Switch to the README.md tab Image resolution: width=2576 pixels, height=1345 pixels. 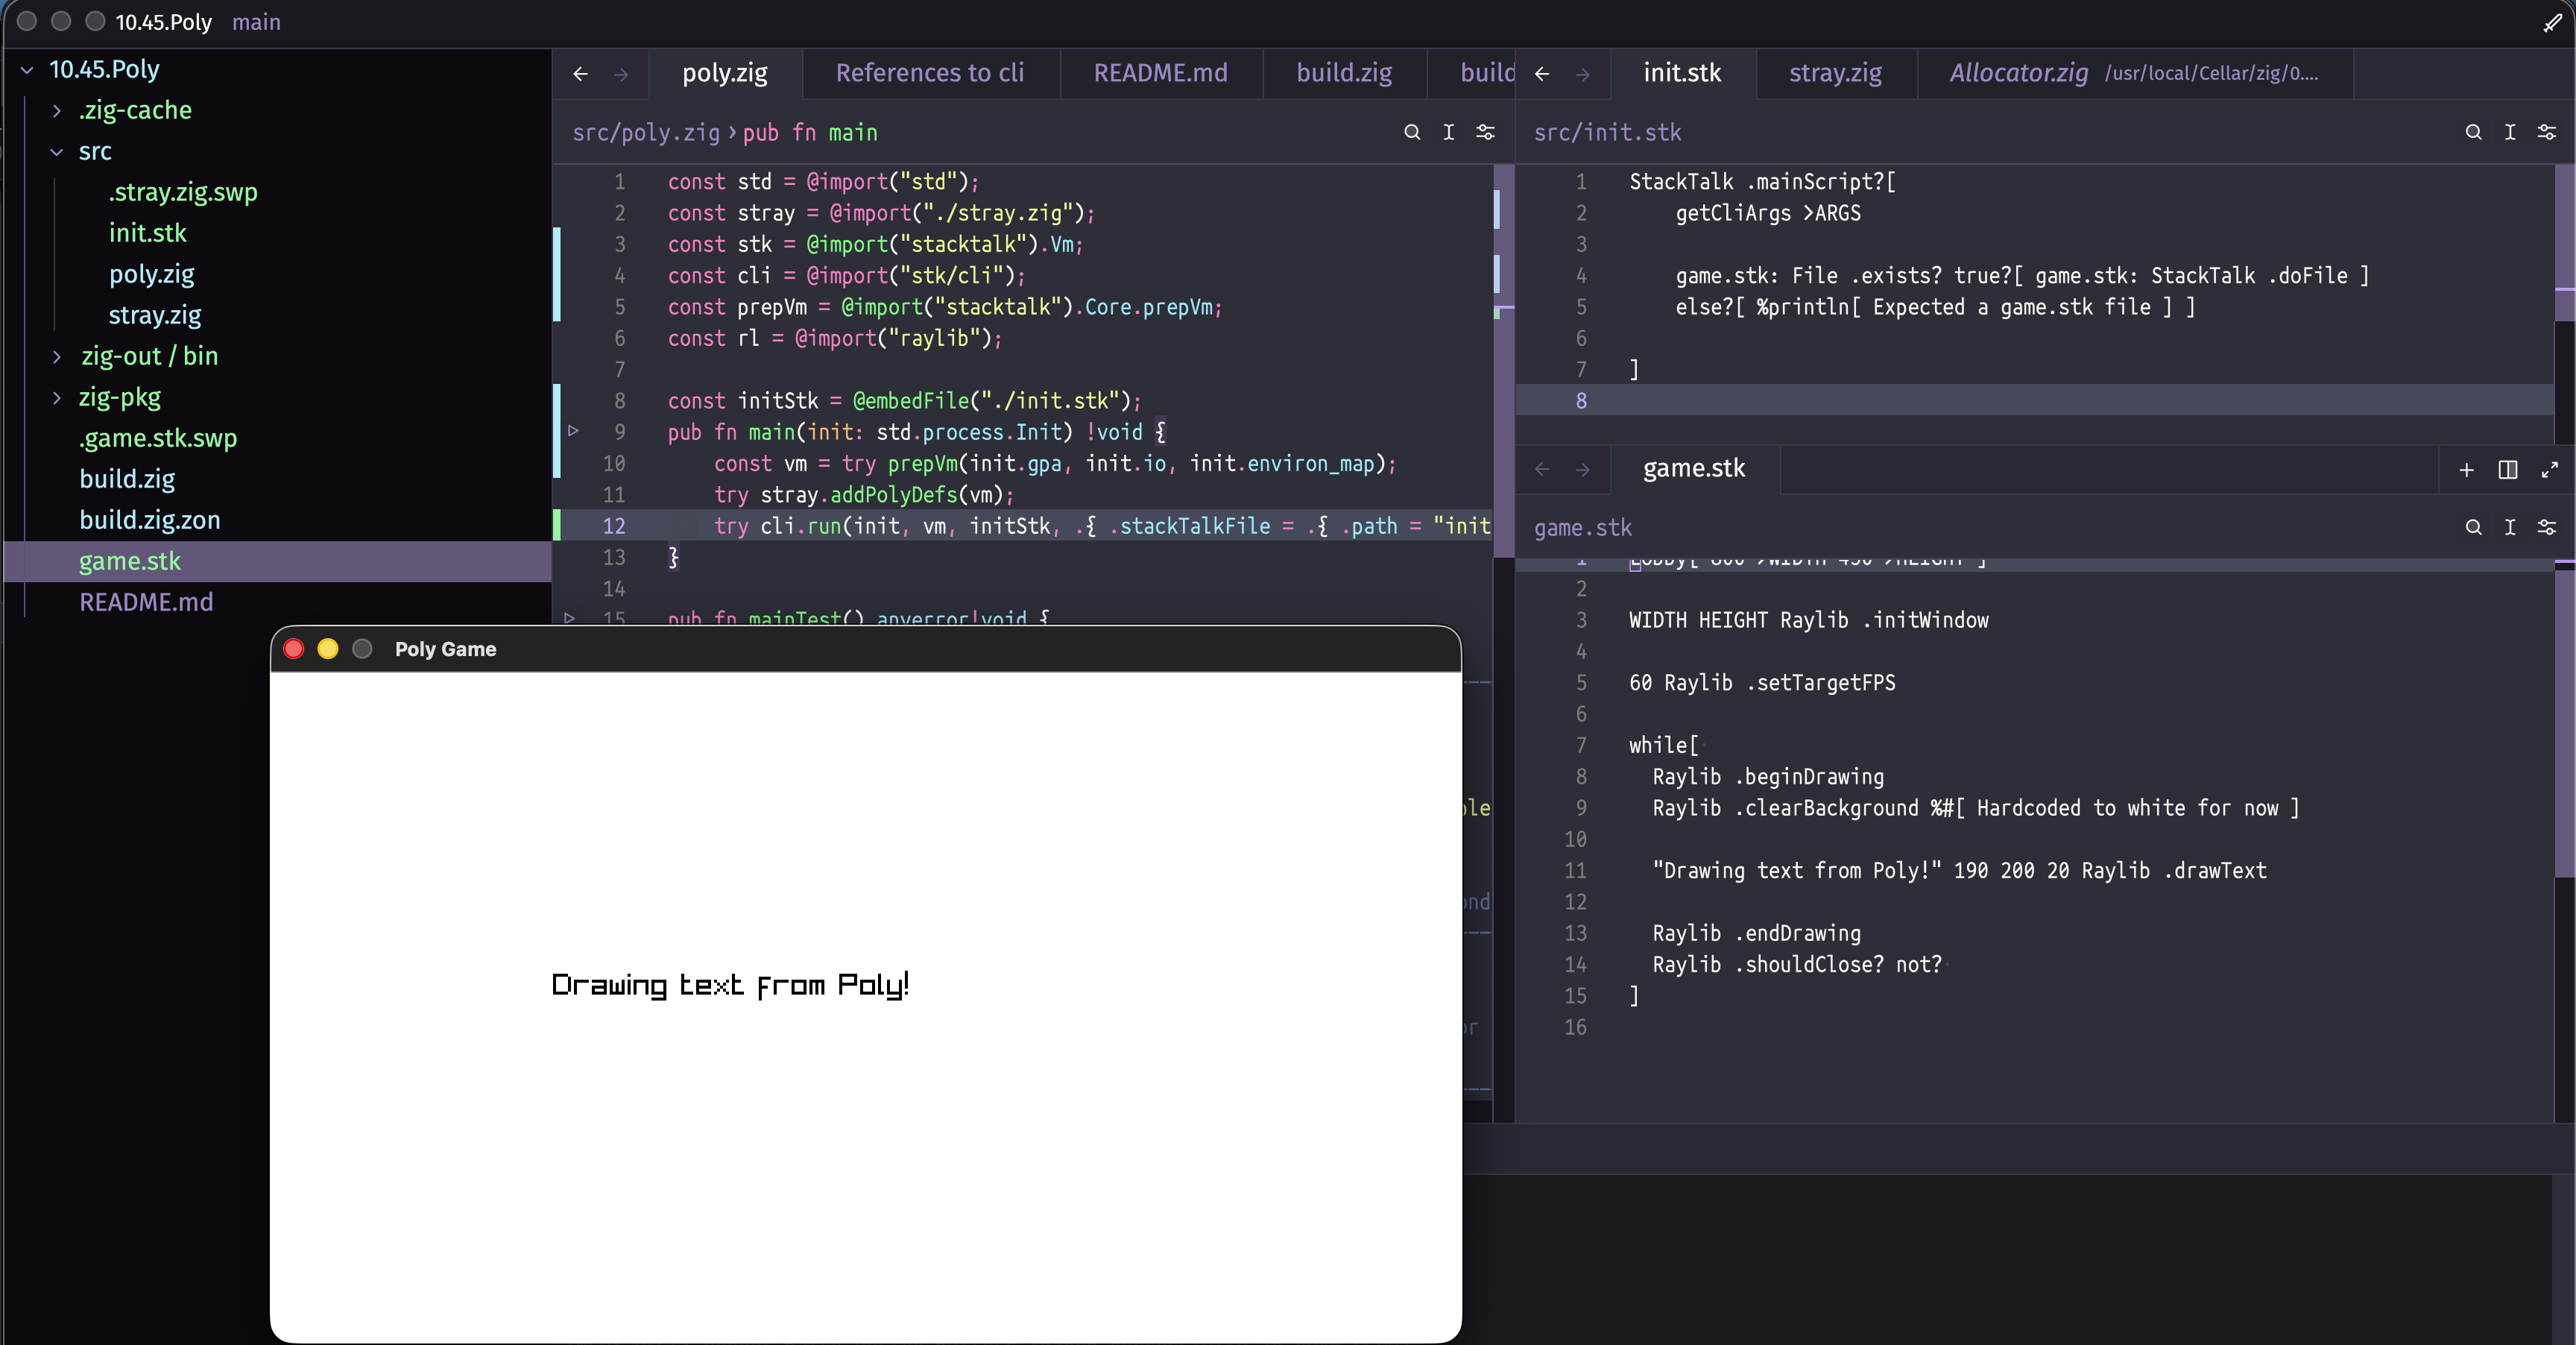coord(1160,73)
